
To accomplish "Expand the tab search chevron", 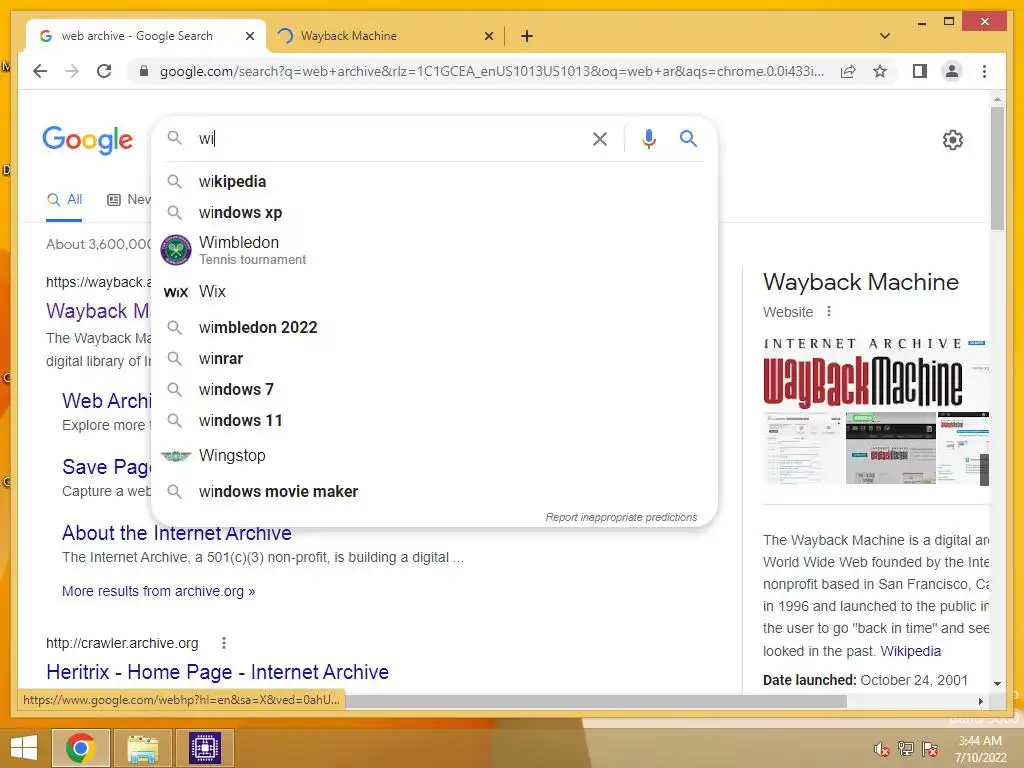I will coord(885,36).
